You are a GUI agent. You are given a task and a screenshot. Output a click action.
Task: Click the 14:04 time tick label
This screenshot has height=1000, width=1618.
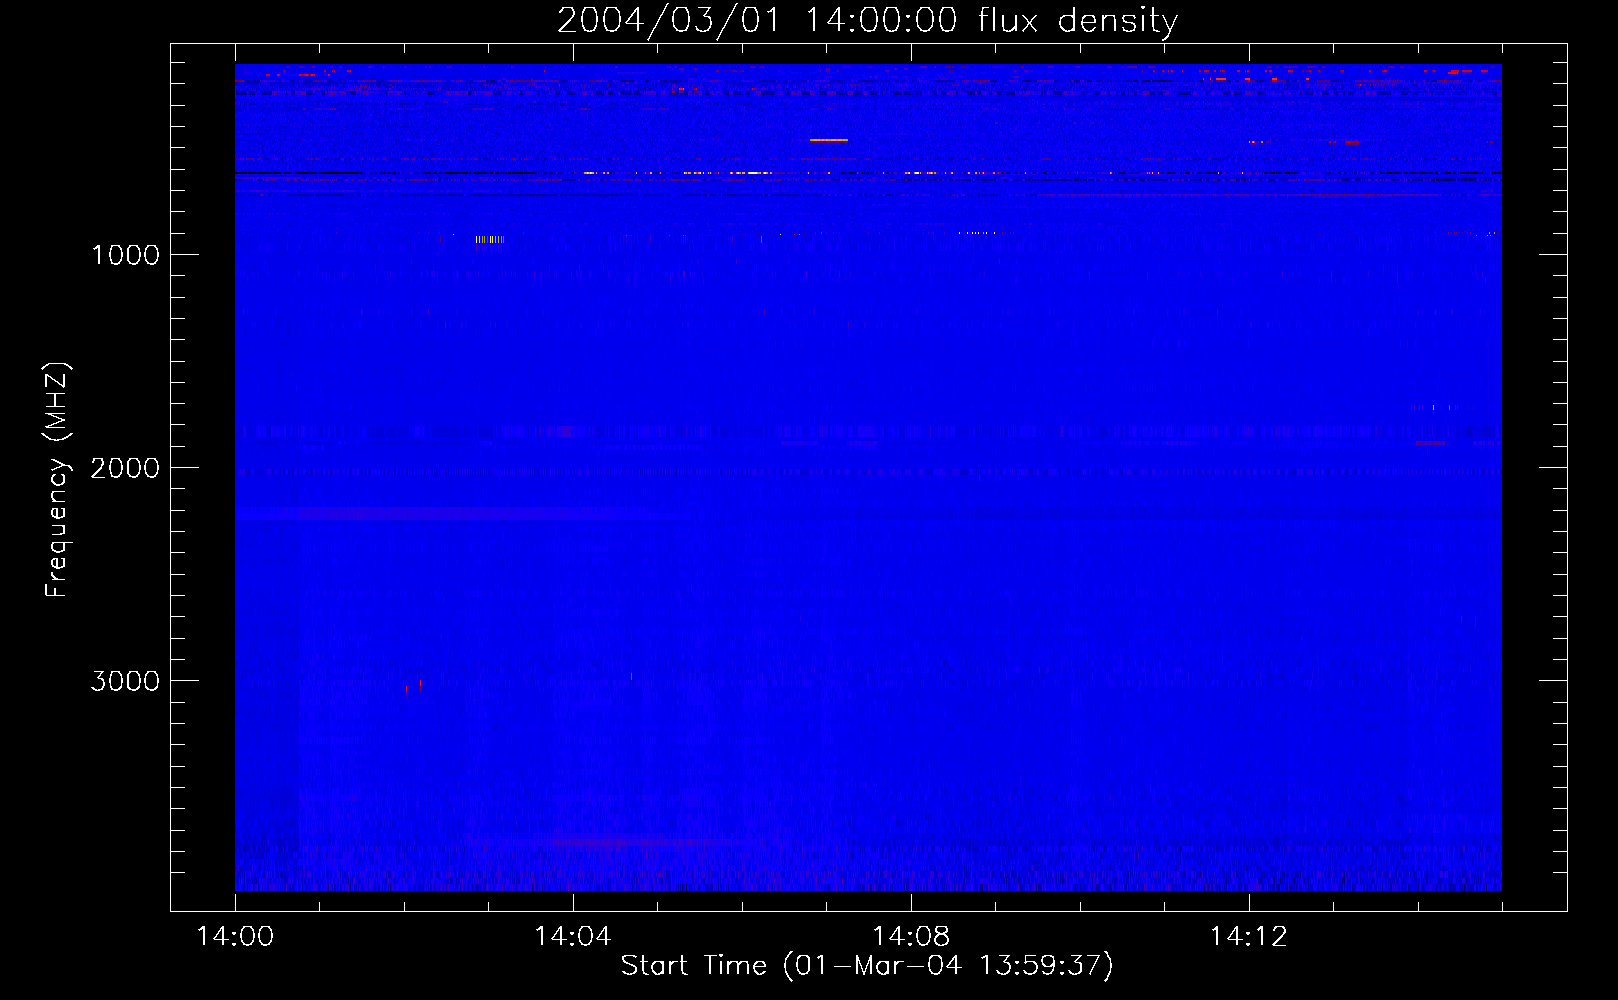click(x=573, y=937)
